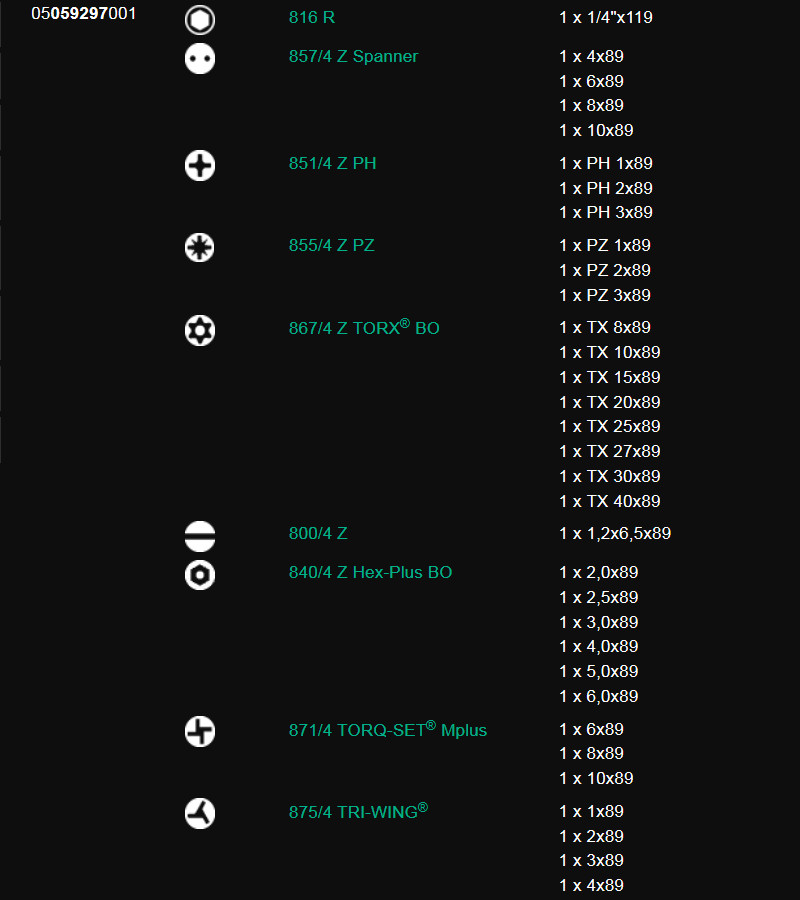Click the Hex-Plus BO profile icon
The width and height of the screenshot is (800, 900).
click(x=200, y=575)
